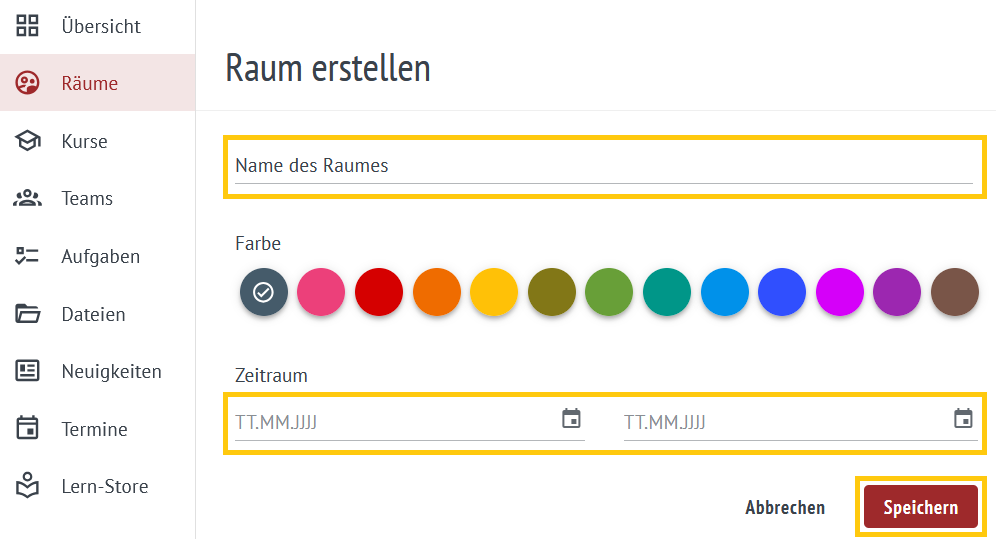Open the end date calendar picker

(964, 418)
